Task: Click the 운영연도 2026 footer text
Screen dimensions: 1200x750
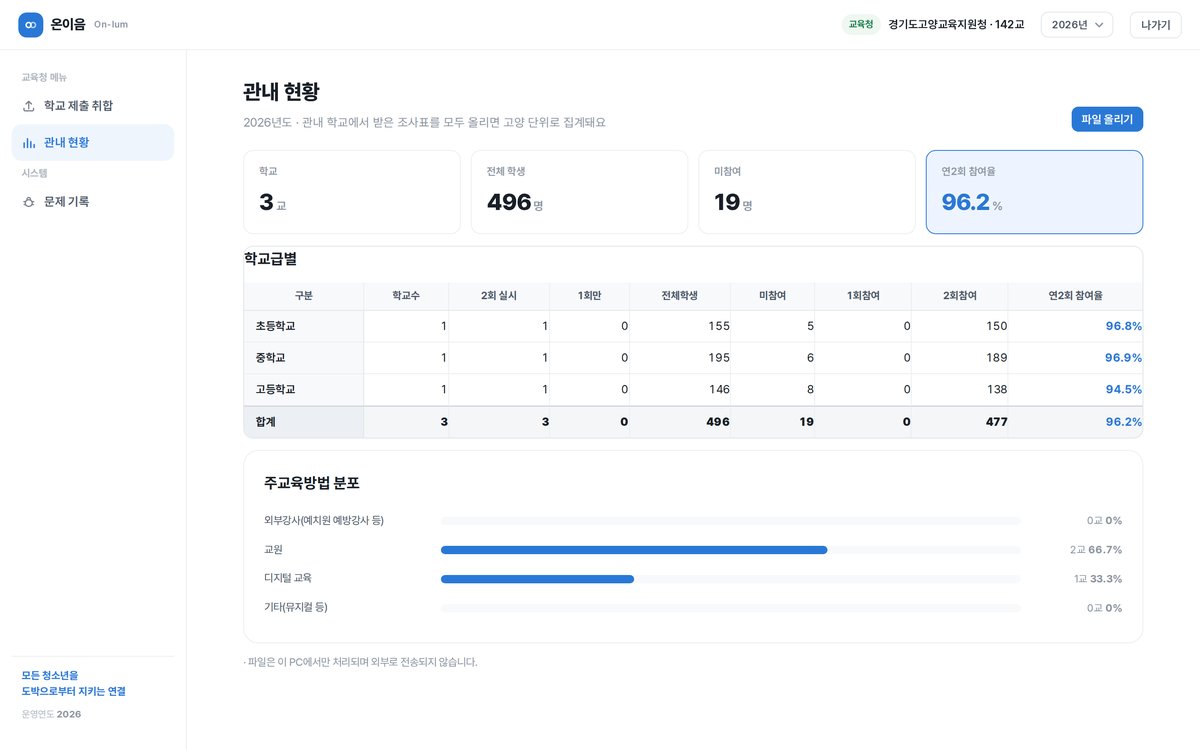Action: (x=52, y=714)
